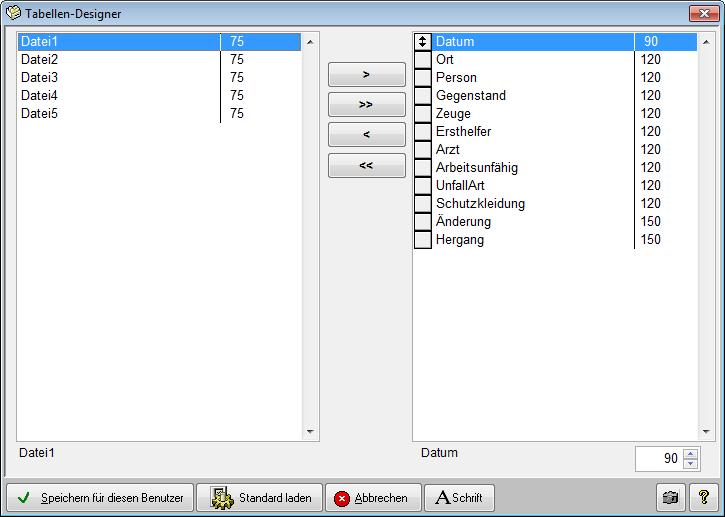Select the Änderung field name
The image size is (725, 517).
pyautogui.click(x=463, y=222)
